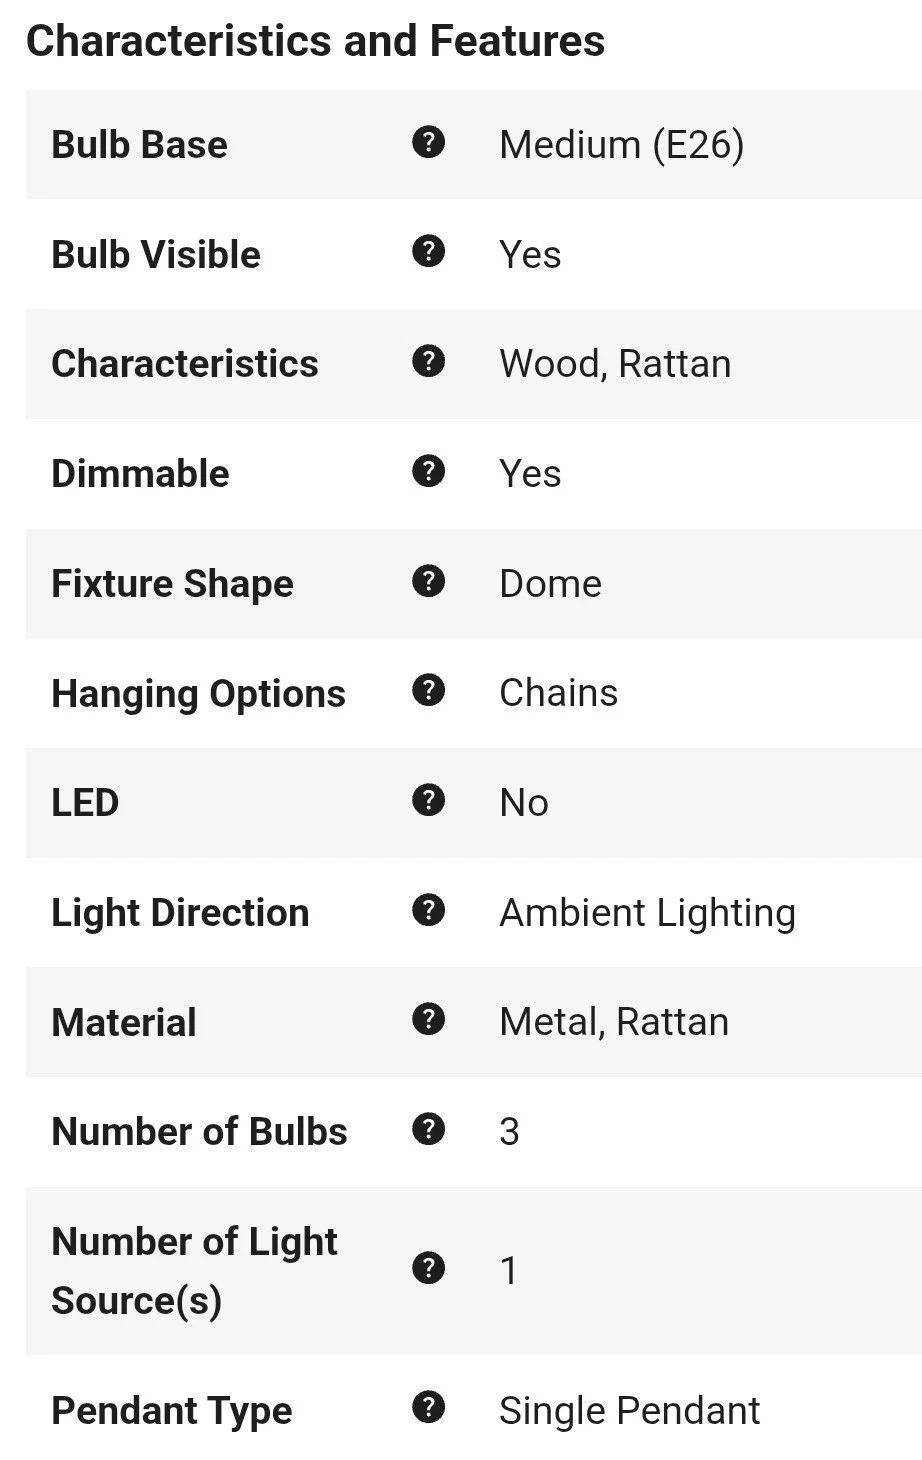Click the Hanging Options row label
Viewport: 922px width, 1460px height.
point(198,694)
